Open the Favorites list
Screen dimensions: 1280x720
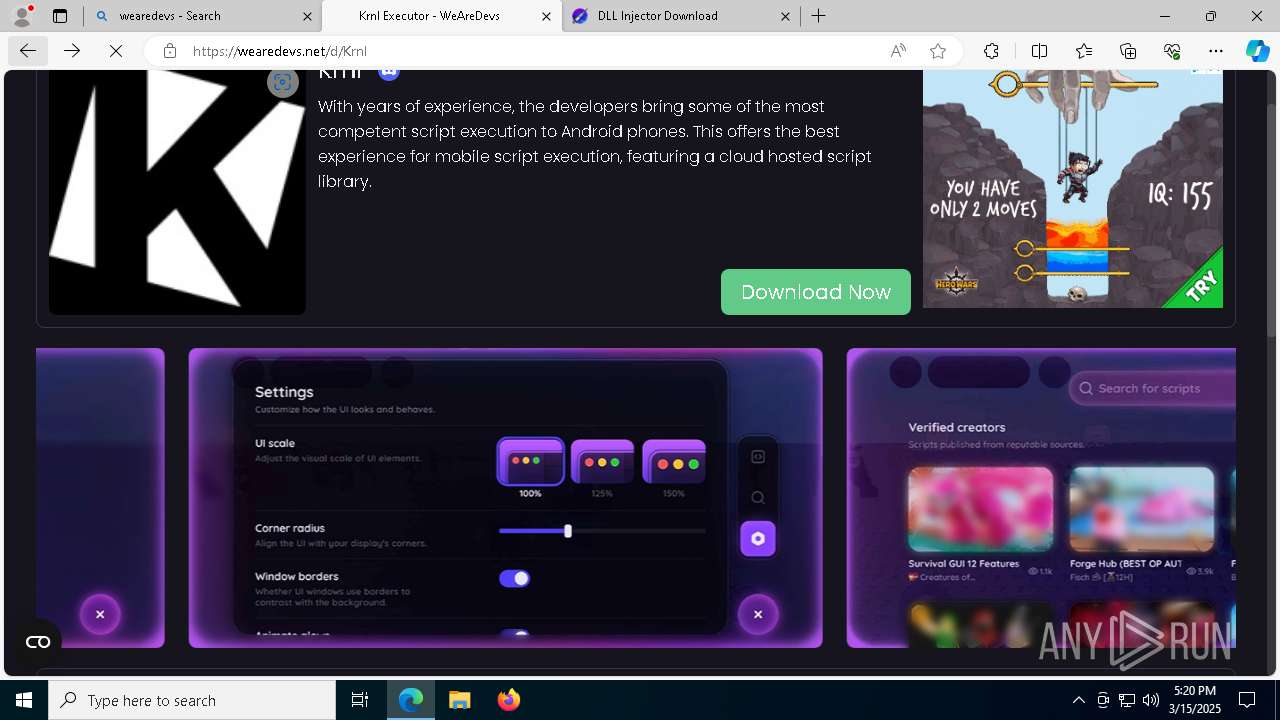(x=1084, y=51)
